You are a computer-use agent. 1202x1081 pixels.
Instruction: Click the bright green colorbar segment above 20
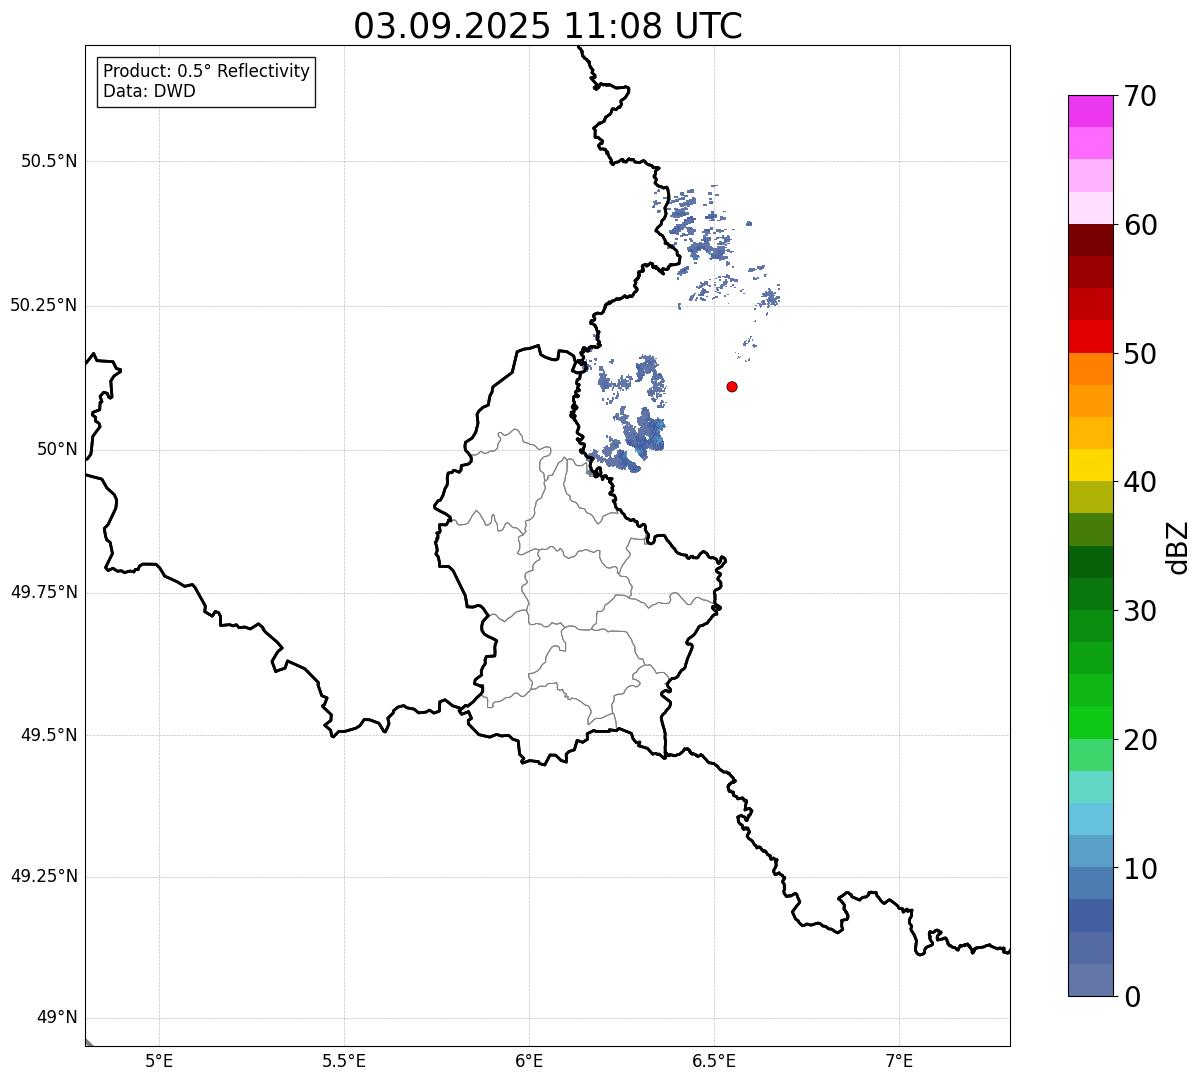click(x=1090, y=722)
